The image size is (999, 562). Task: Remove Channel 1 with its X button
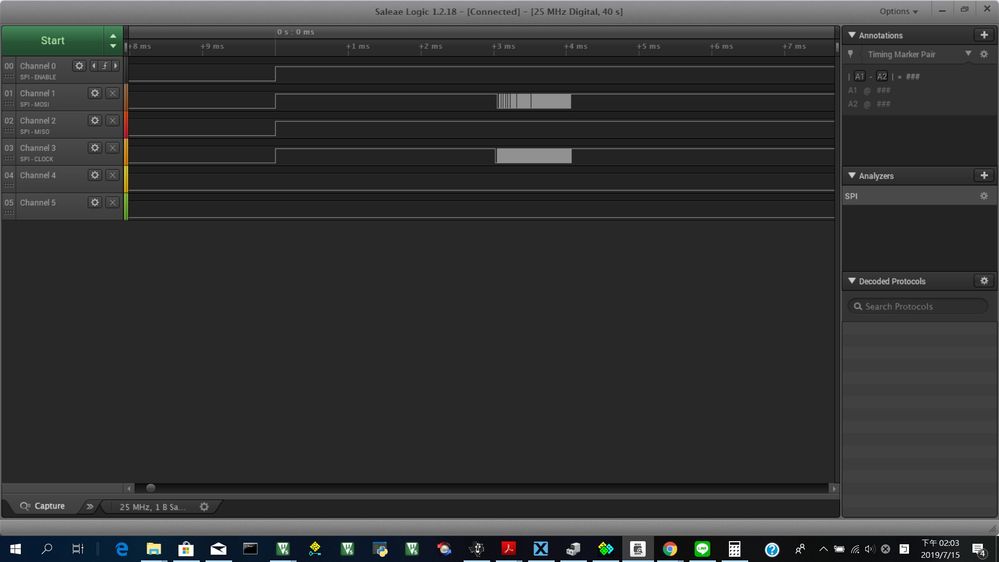pyautogui.click(x=112, y=93)
